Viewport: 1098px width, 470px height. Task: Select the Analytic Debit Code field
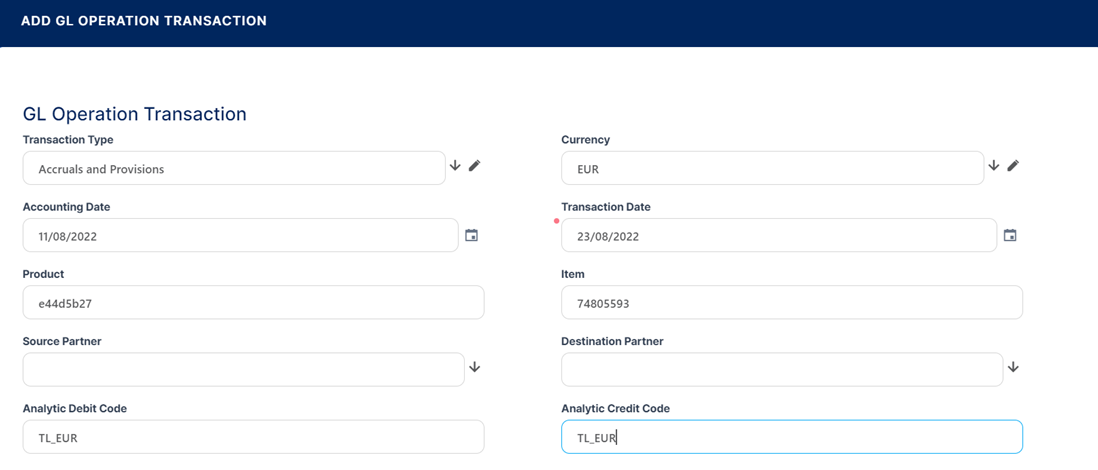tap(253, 437)
